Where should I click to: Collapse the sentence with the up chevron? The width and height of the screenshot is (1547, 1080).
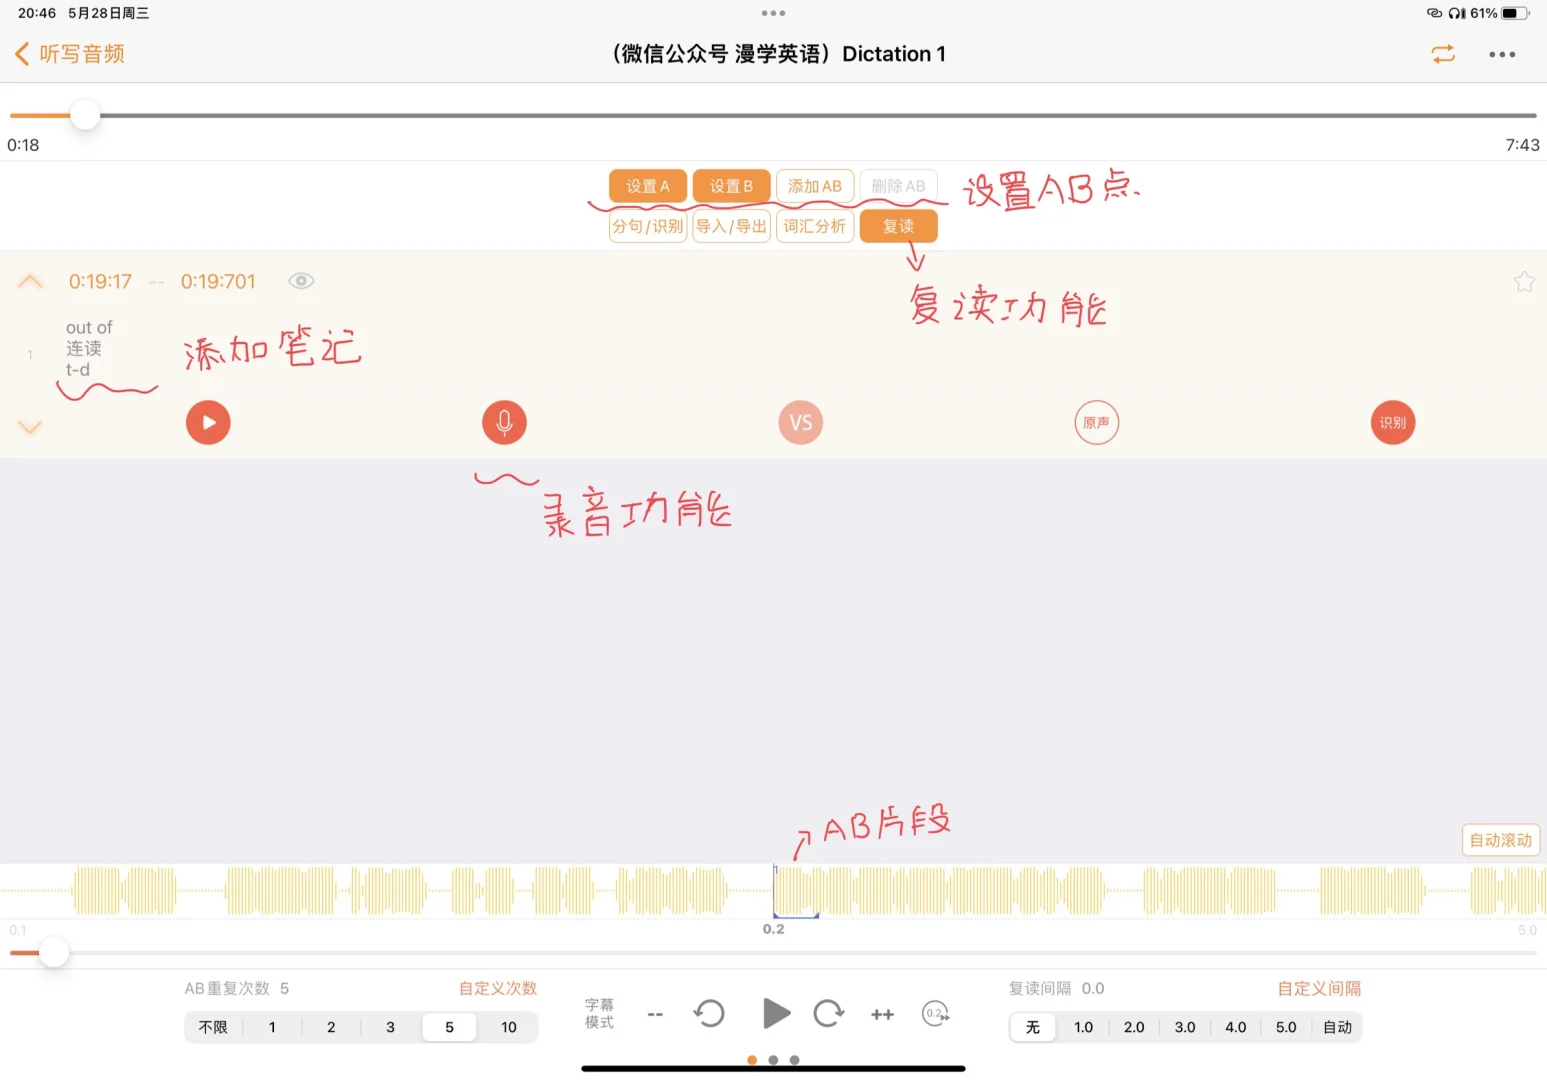click(30, 281)
